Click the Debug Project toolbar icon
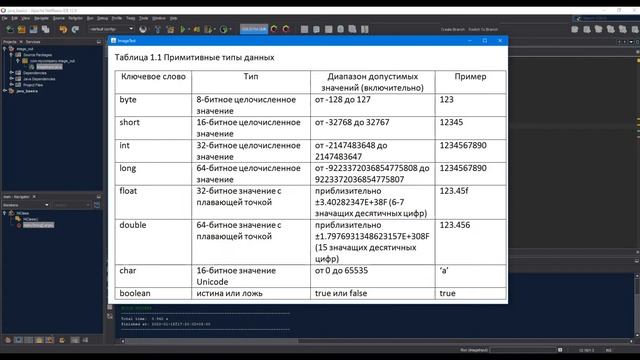640x360 pixels. tap(197, 29)
